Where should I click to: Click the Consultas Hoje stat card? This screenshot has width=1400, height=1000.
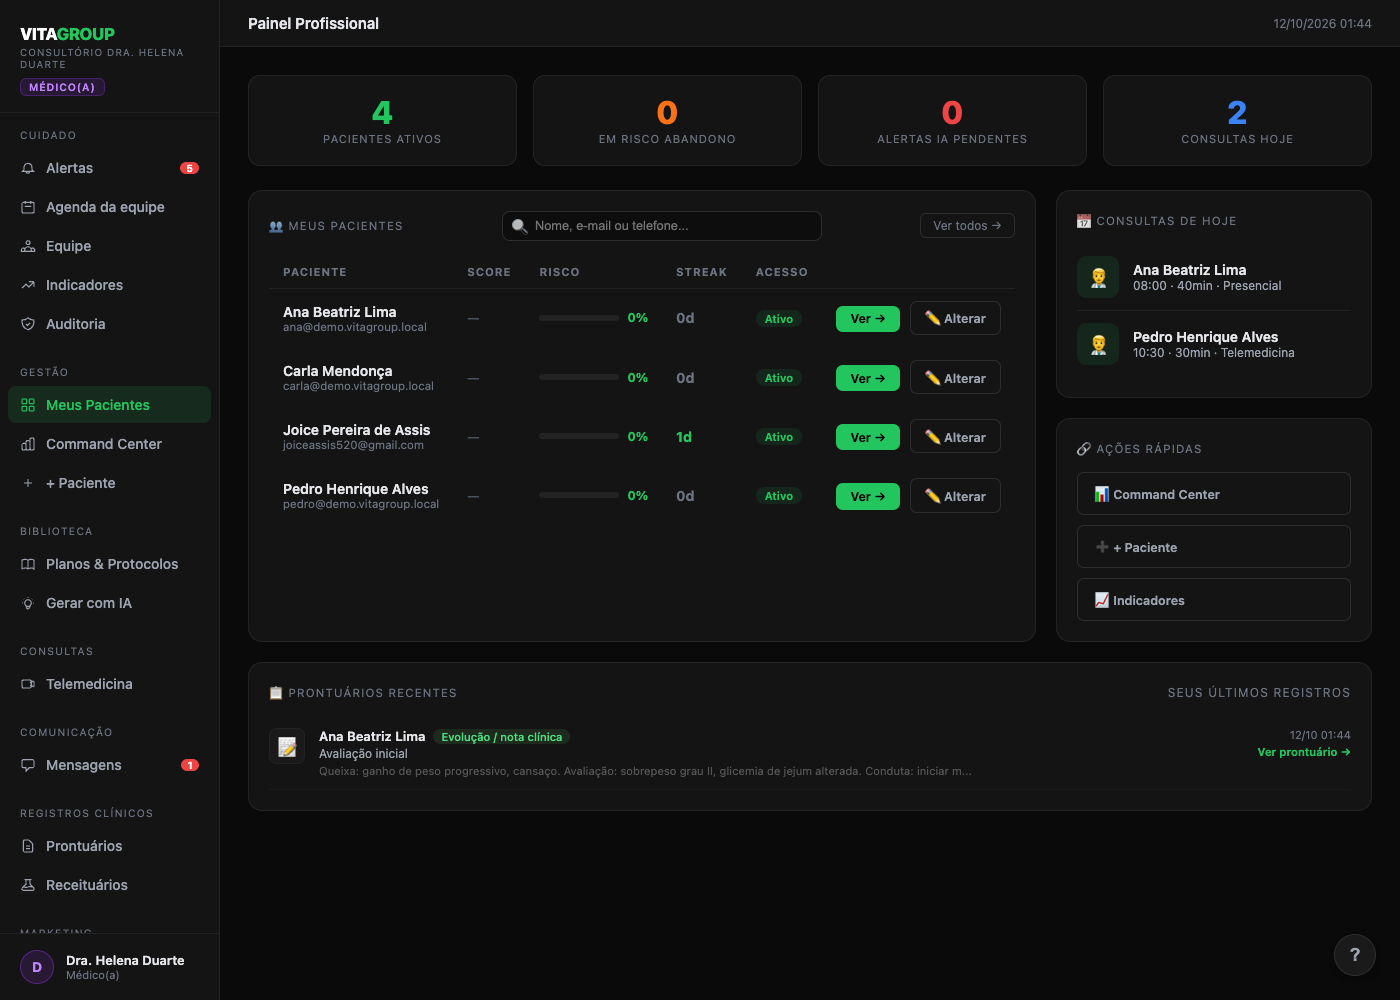(1237, 121)
